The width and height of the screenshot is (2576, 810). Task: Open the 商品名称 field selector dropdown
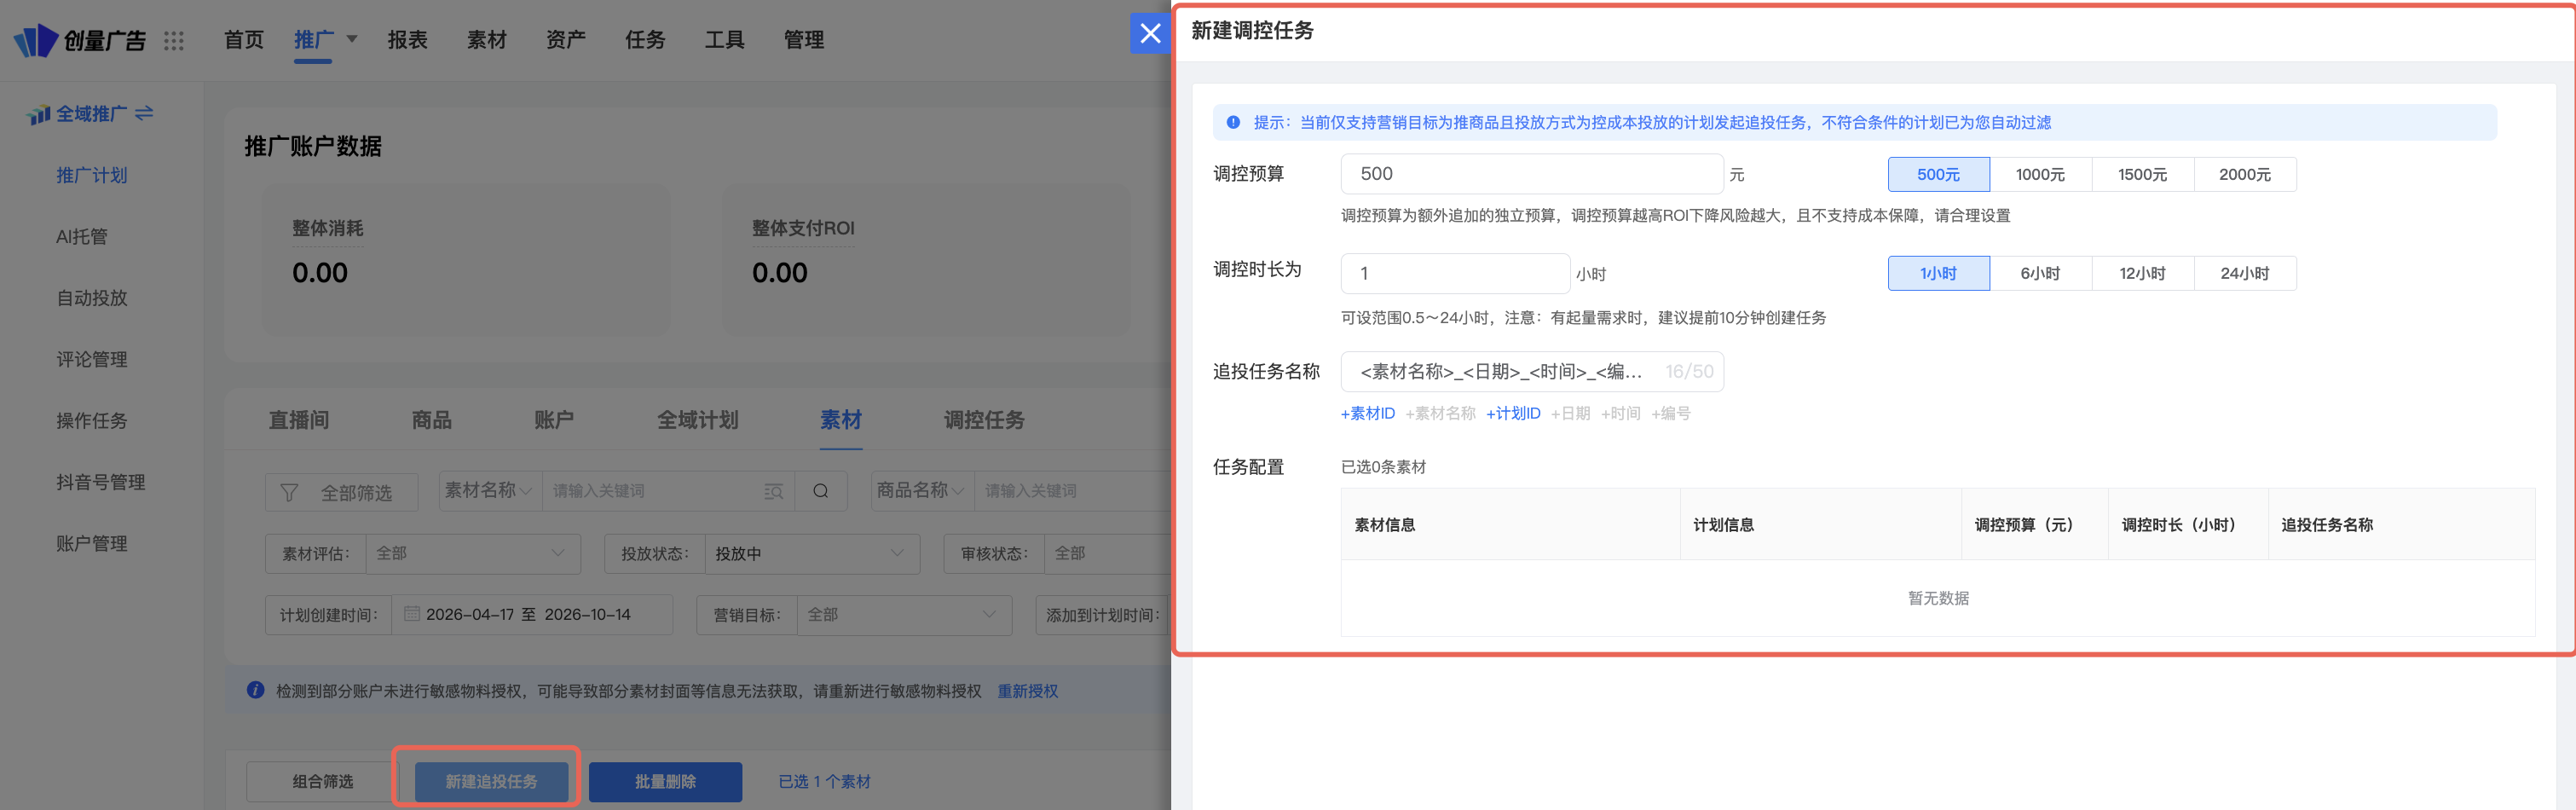[922, 491]
